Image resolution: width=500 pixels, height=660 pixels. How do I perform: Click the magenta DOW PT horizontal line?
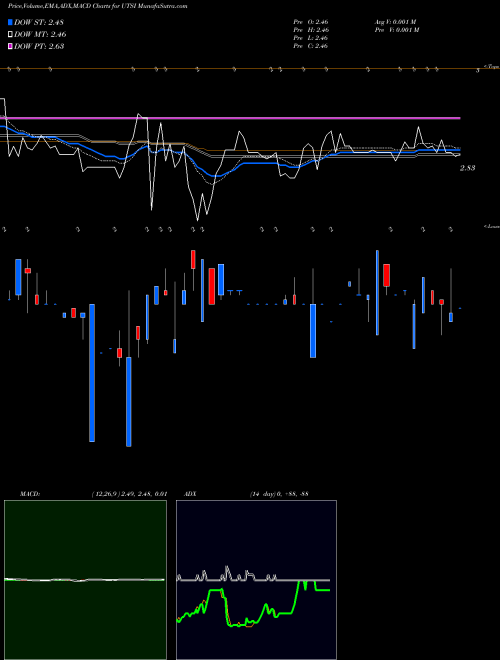point(230,118)
